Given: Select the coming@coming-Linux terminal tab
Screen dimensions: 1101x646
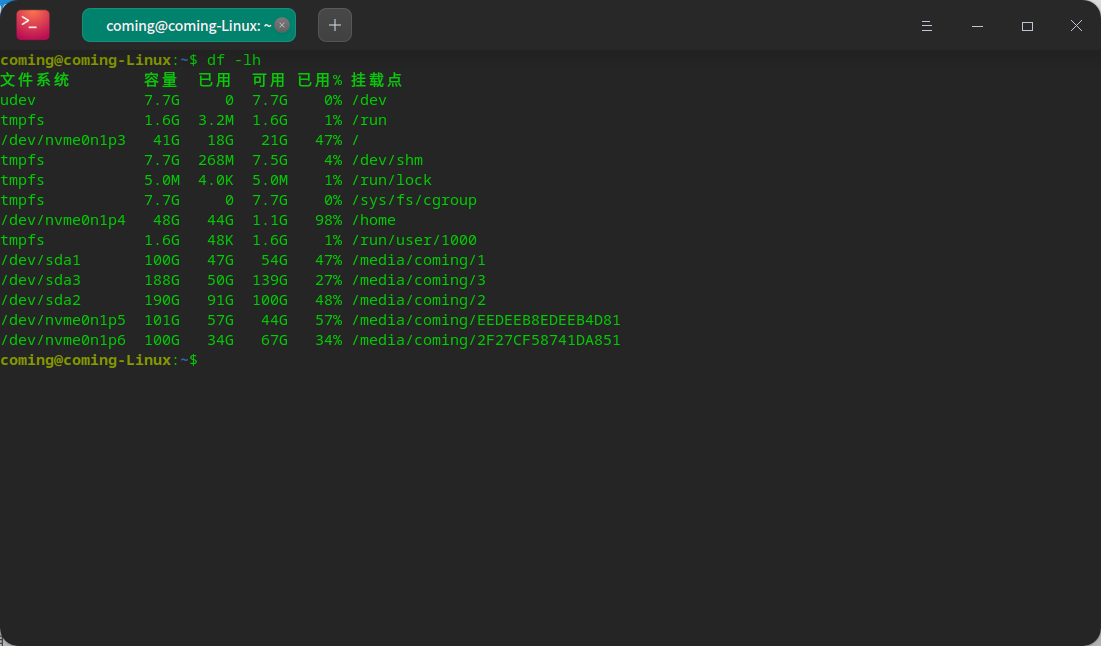Looking at the screenshot, I should (x=180, y=26).
